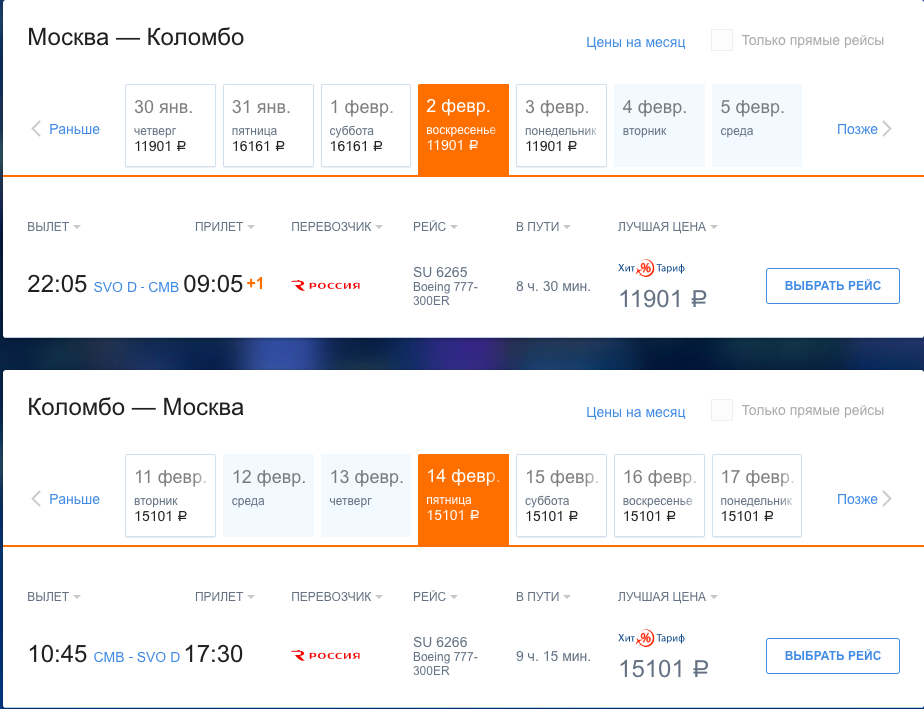Click ВЫБРАТЬ РЕЙС for flight SU 6265
Image resolution: width=924 pixels, height=709 pixels.
(833, 286)
